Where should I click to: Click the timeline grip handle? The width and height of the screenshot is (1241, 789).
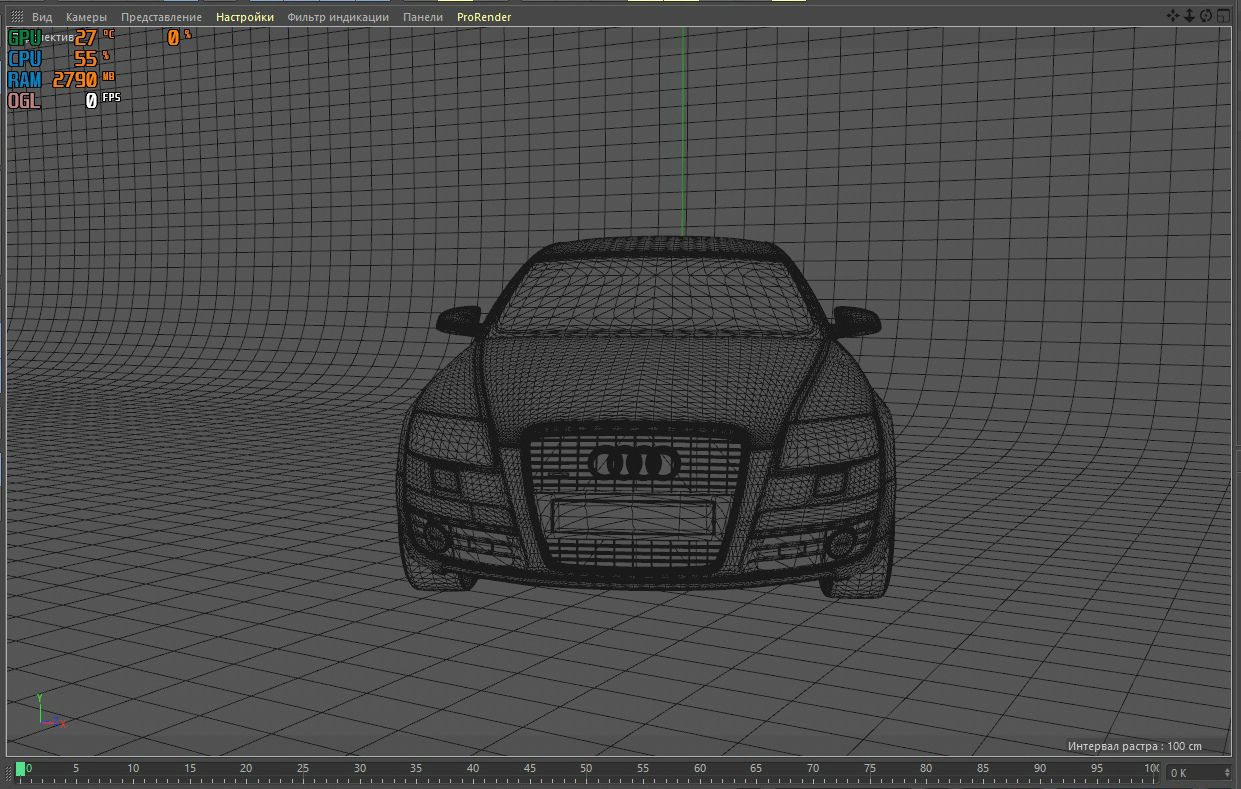(6, 772)
